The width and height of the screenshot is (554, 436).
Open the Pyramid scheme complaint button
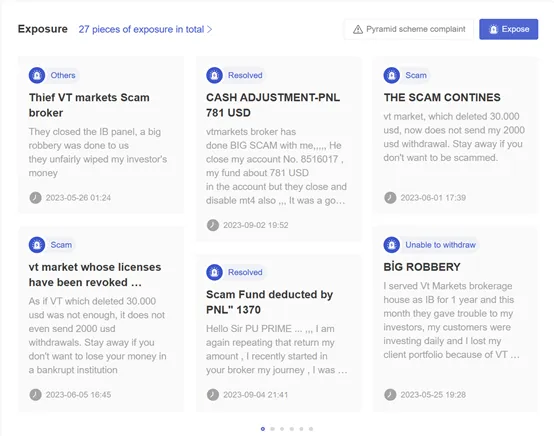pyautogui.click(x=409, y=29)
